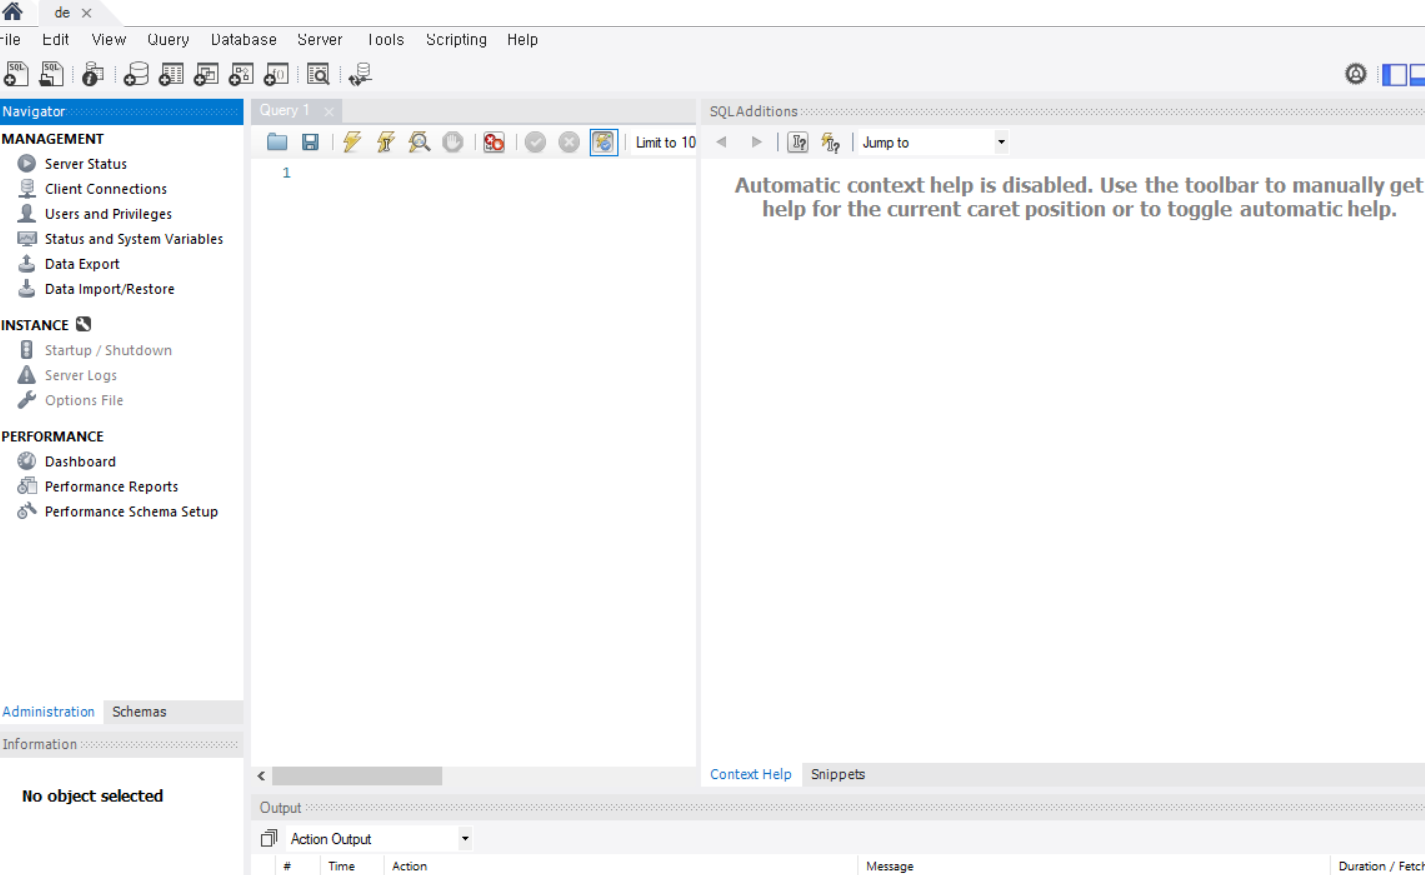Rollback the transaction X icon
This screenshot has height=875, width=1425.
click(x=569, y=142)
